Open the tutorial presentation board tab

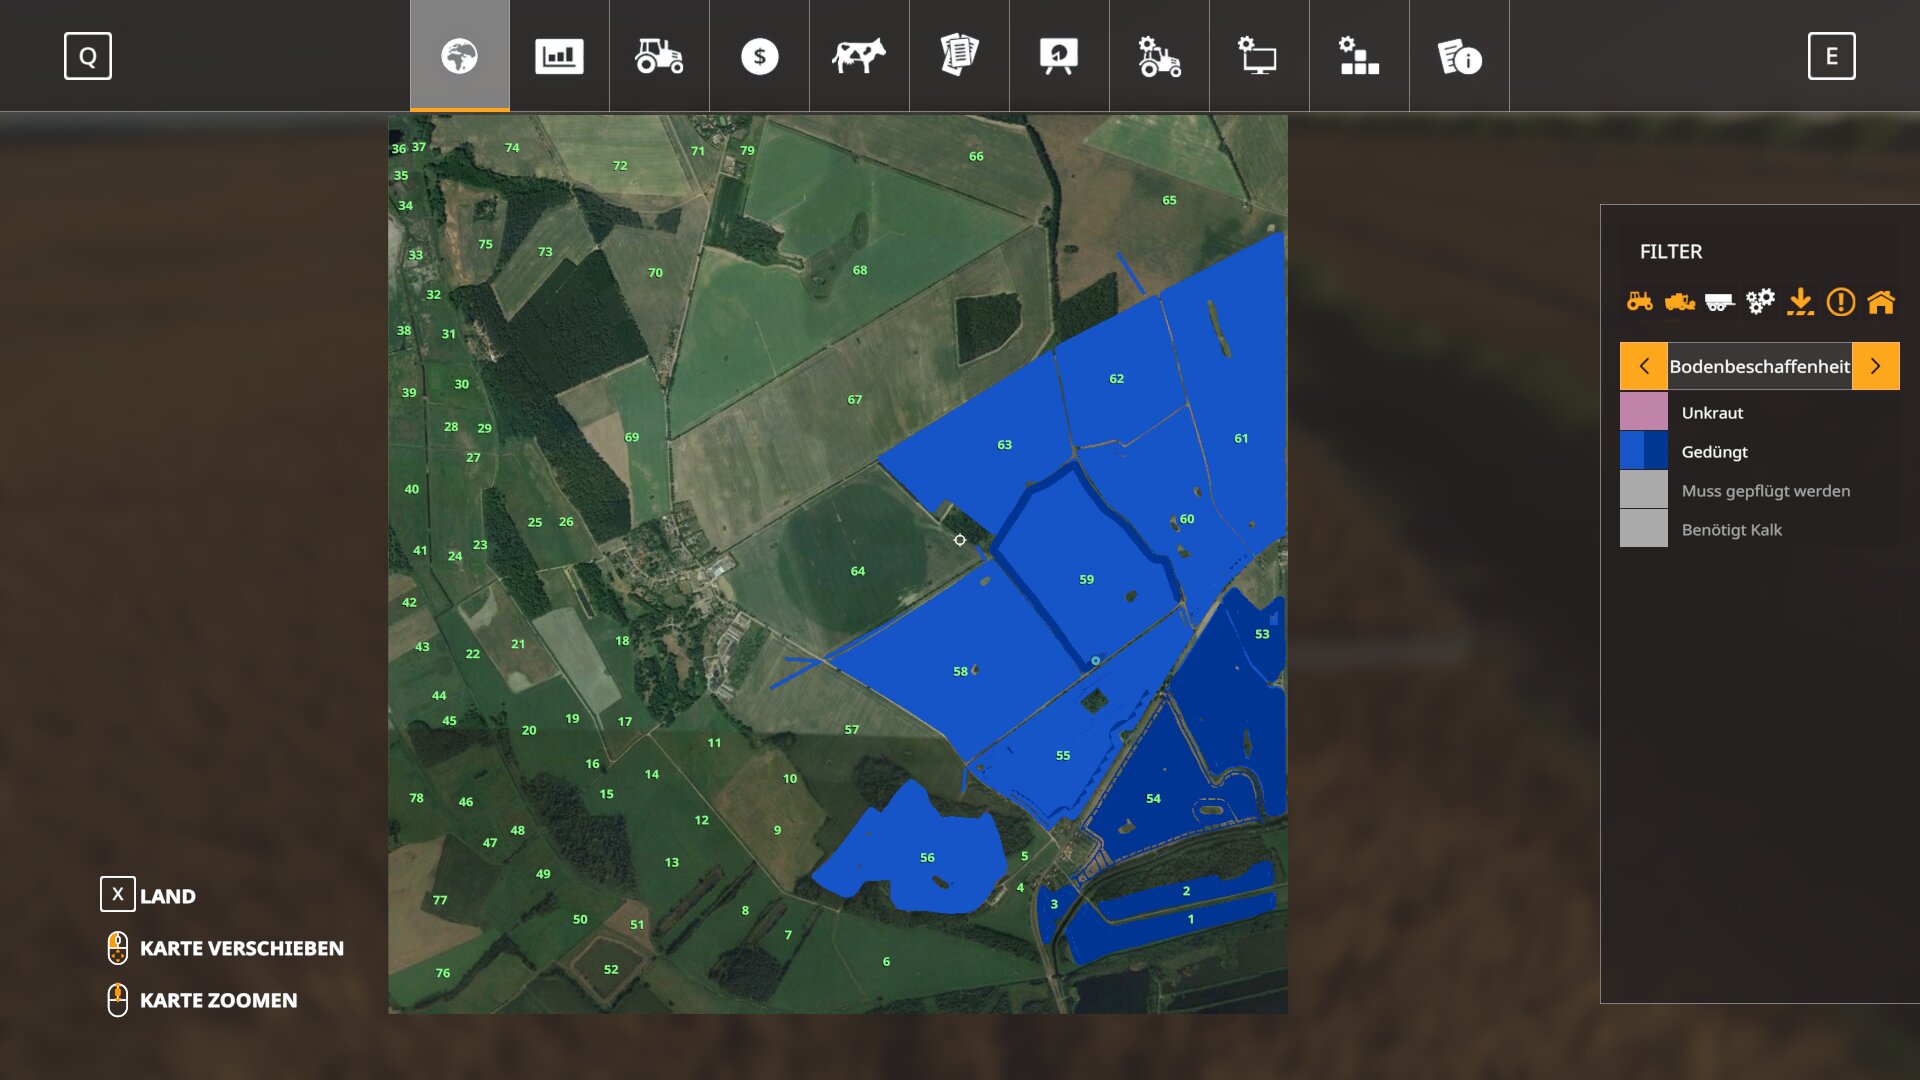[1059, 56]
